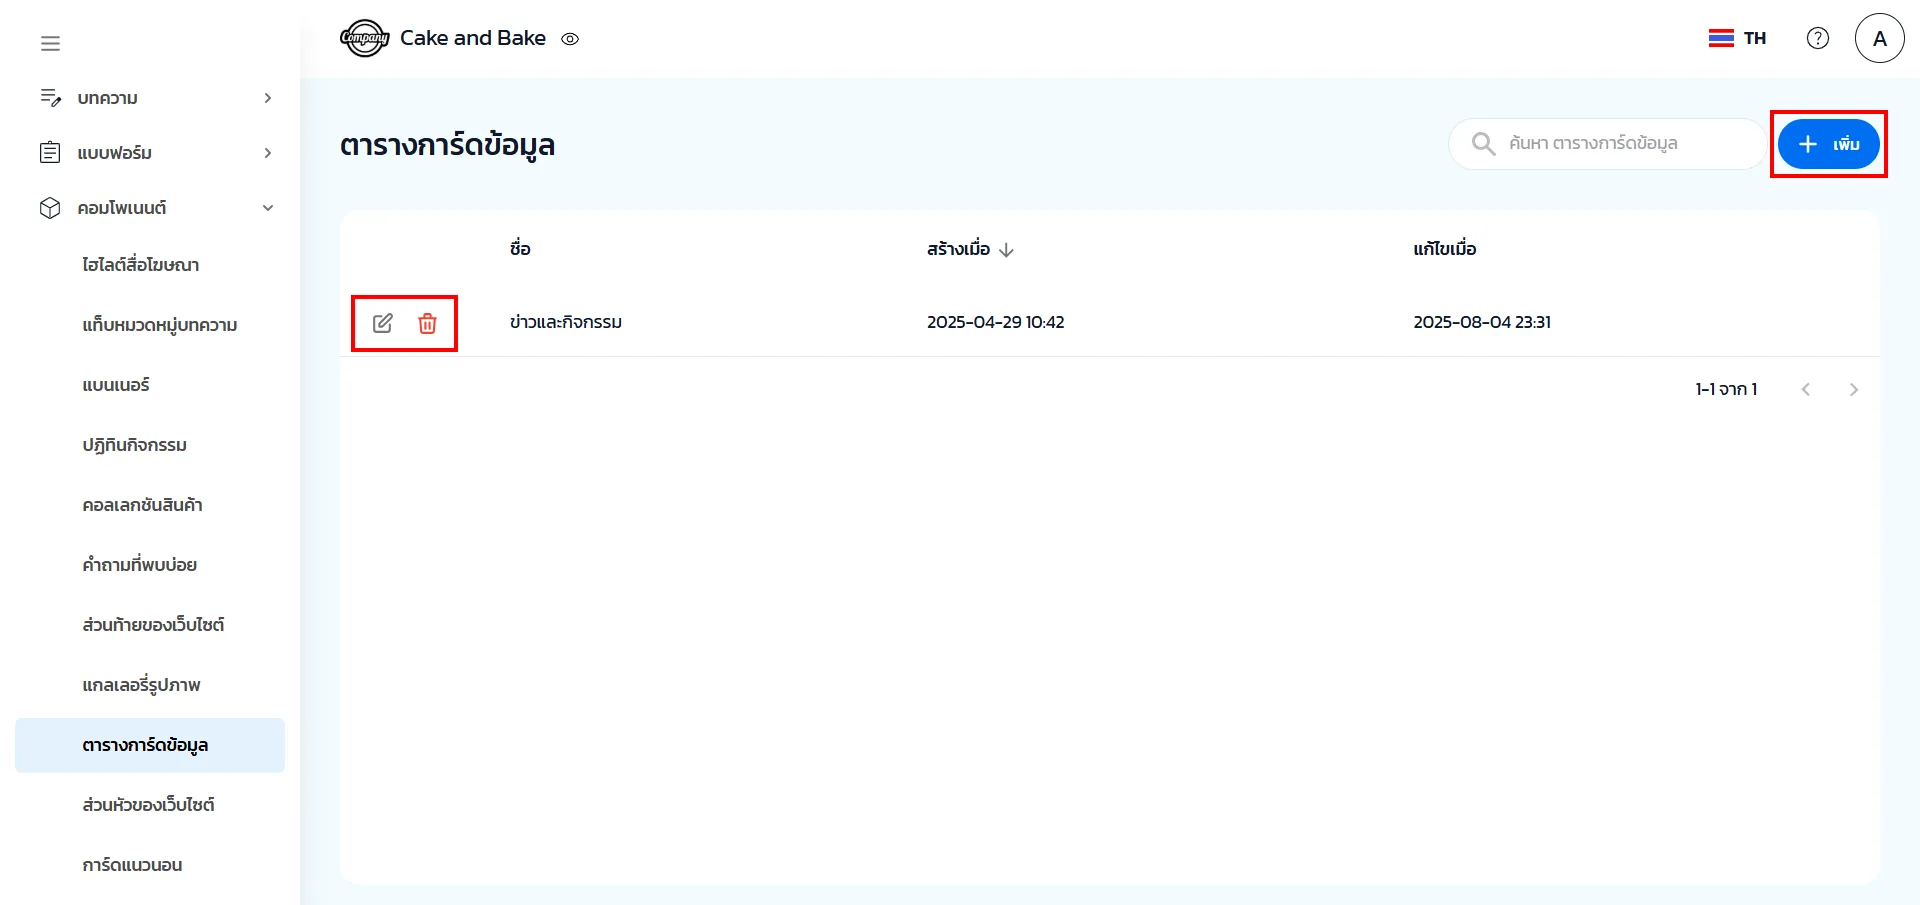1920x905 pixels.
Task: Click the search magnifier icon
Action: [1483, 144]
